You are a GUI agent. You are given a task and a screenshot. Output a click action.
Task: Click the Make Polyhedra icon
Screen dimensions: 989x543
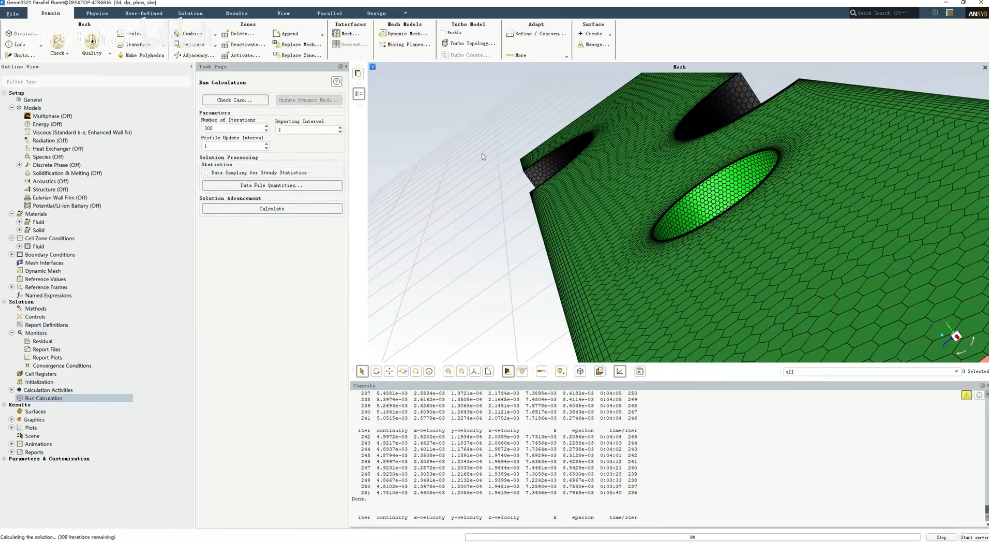pos(120,55)
